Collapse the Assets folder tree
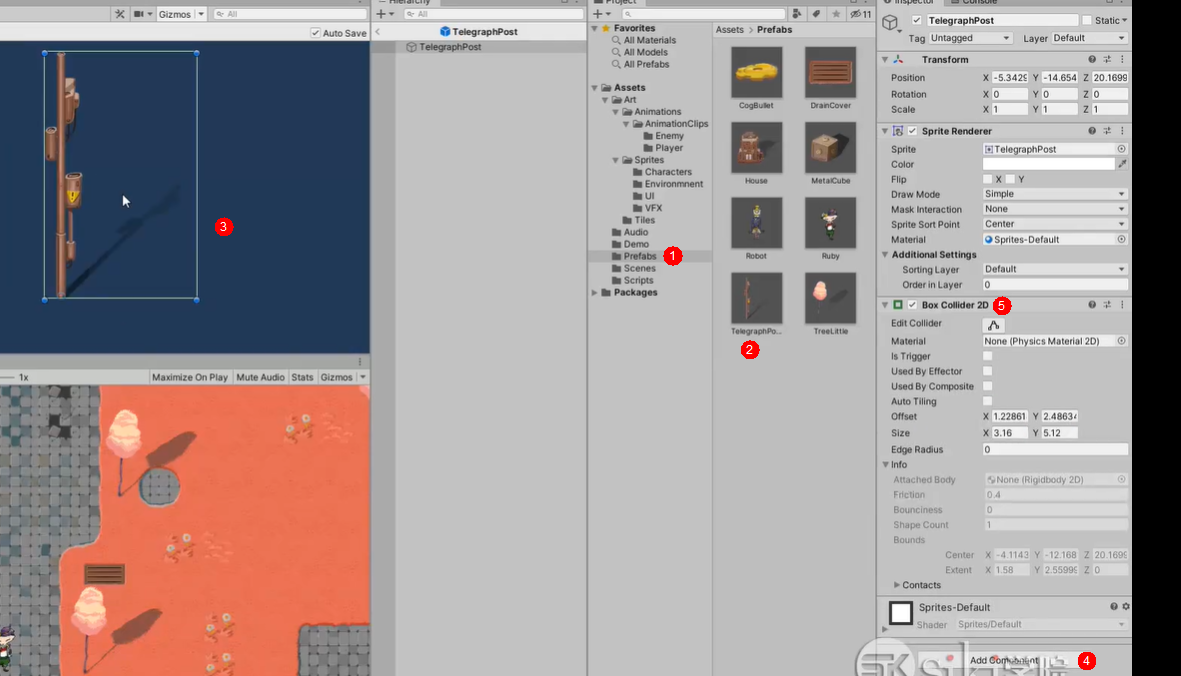This screenshot has width=1181, height=676. pyautogui.click(x=594, y=87)
